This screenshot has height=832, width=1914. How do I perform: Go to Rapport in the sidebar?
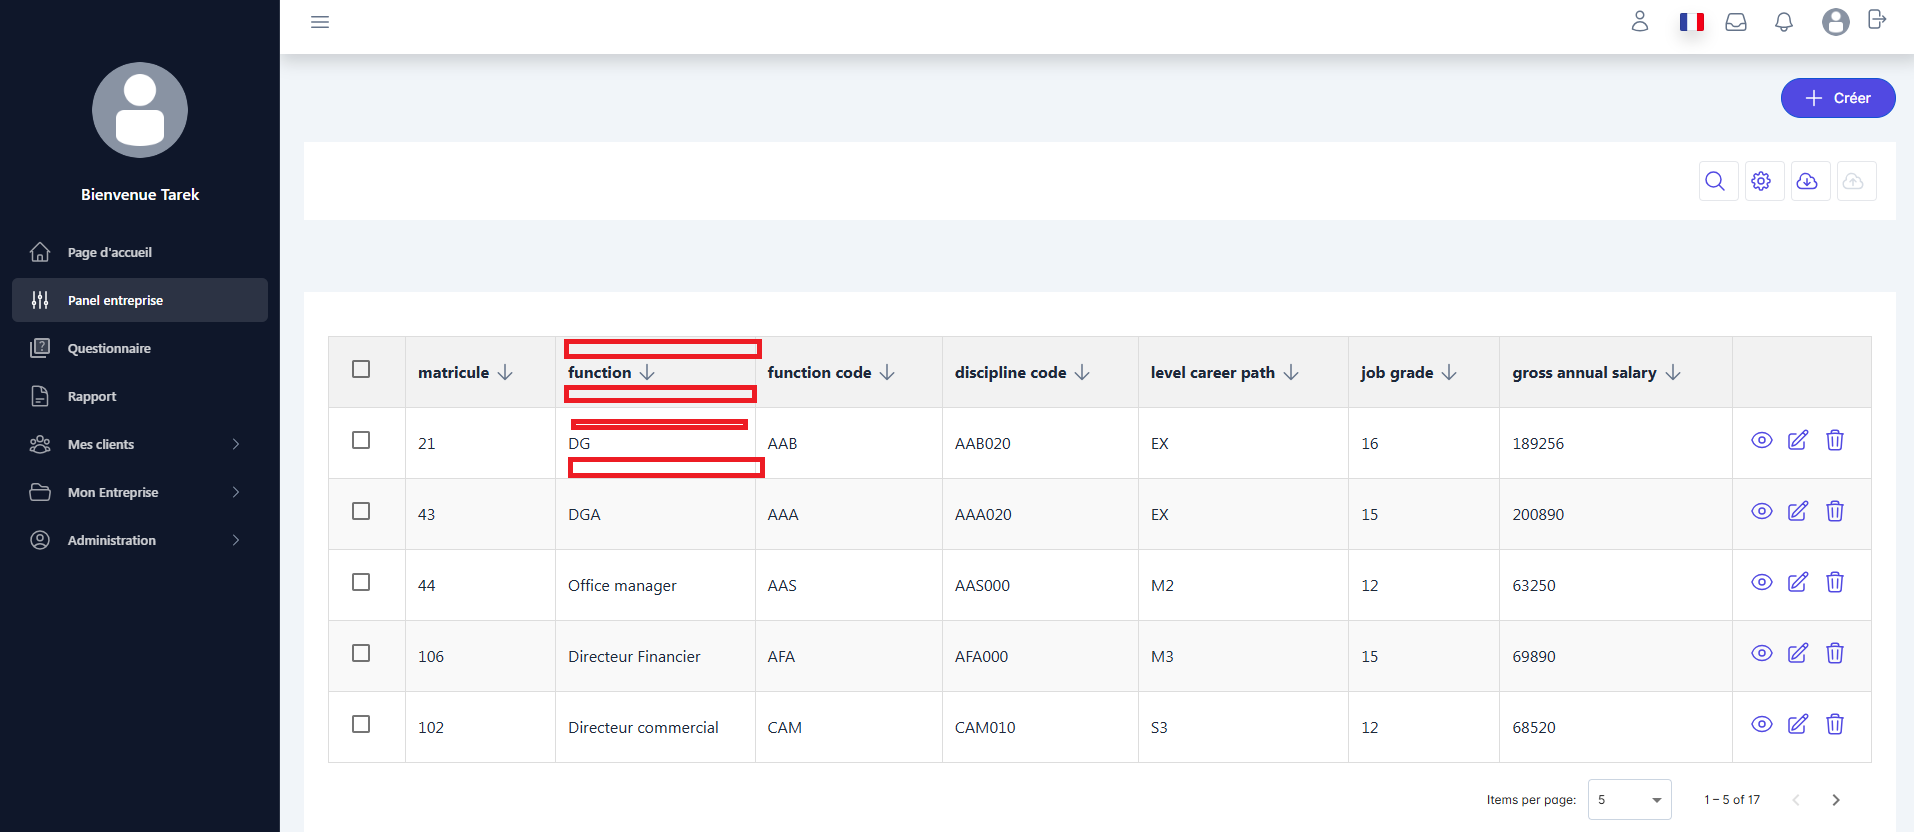point(92,396)
